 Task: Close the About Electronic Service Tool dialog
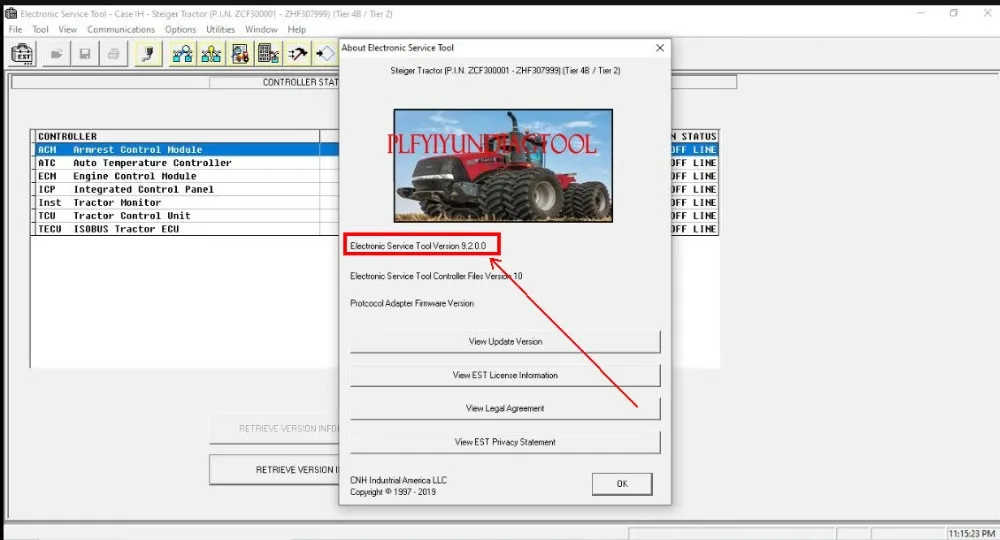[660, 48]
